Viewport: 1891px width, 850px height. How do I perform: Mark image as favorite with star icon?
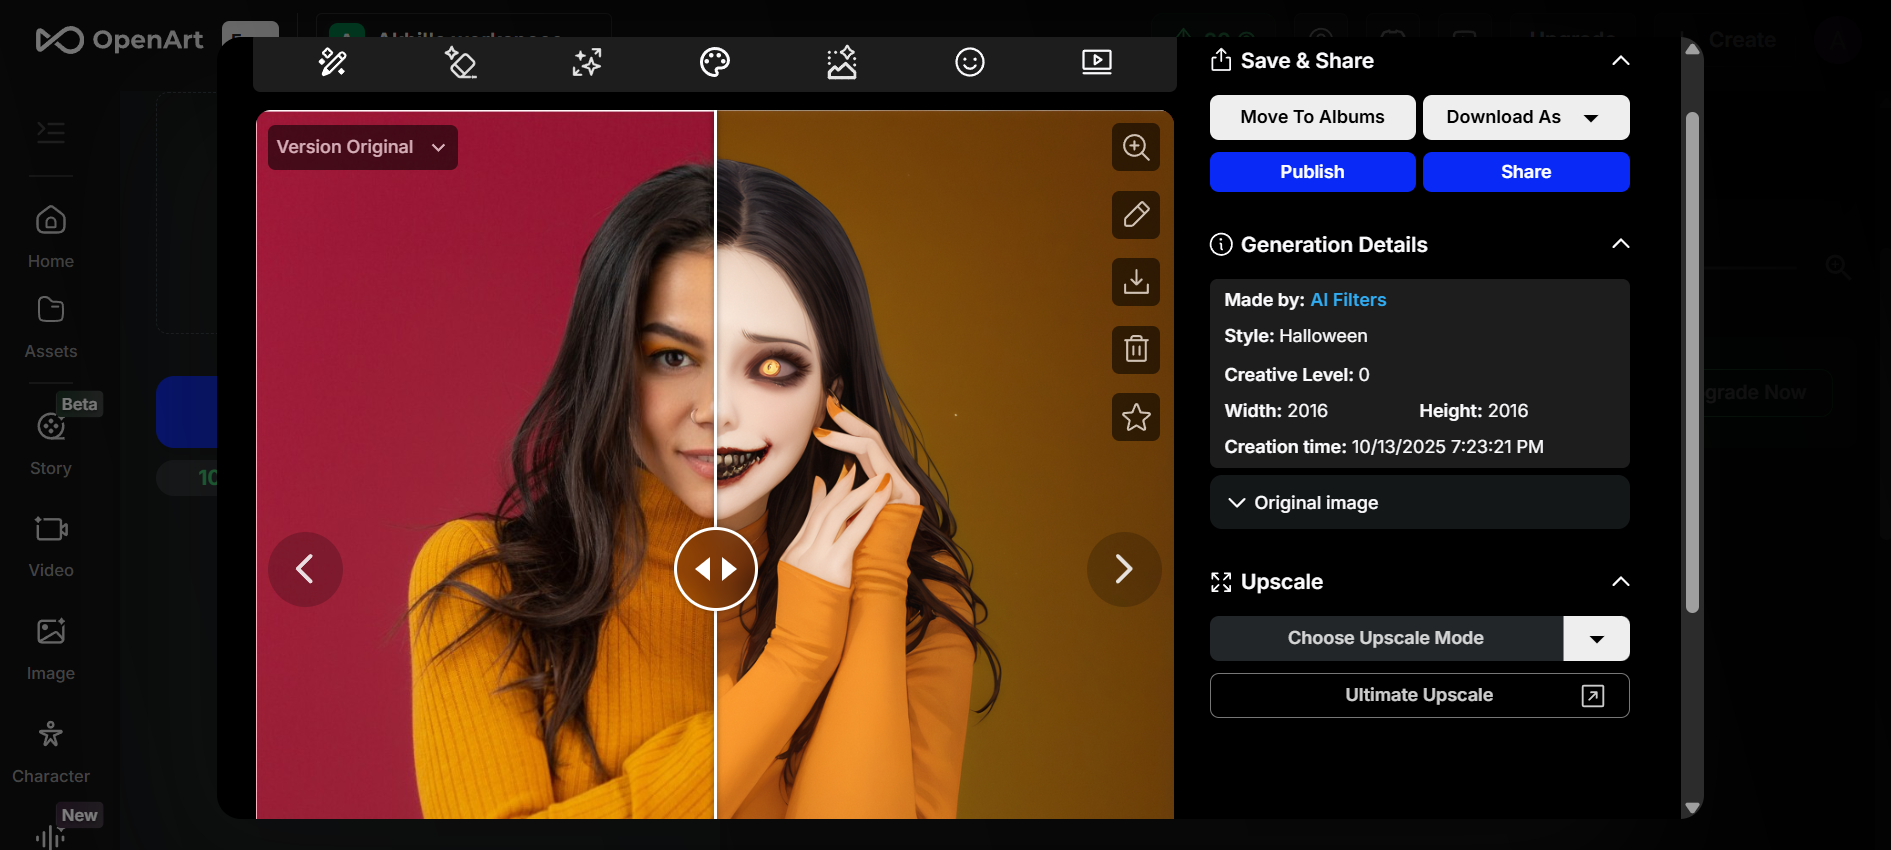1135,417
